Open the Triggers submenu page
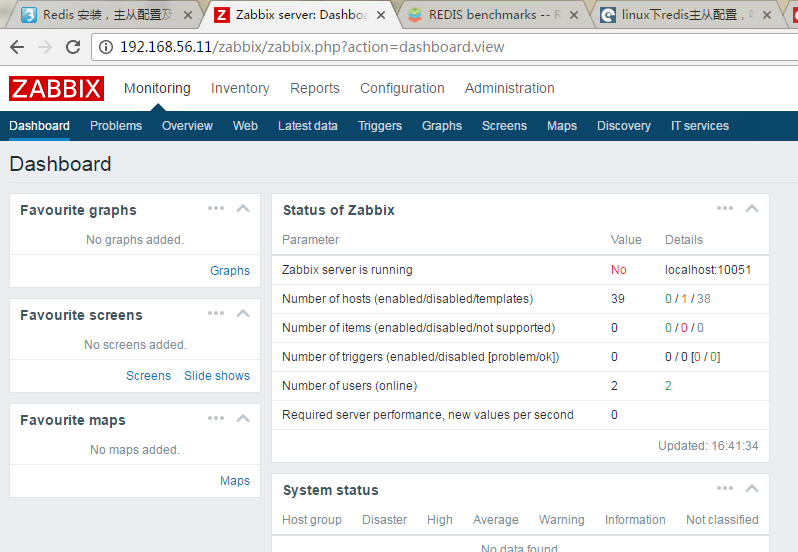Screen dimensions: 798x552 pos(380,126)
